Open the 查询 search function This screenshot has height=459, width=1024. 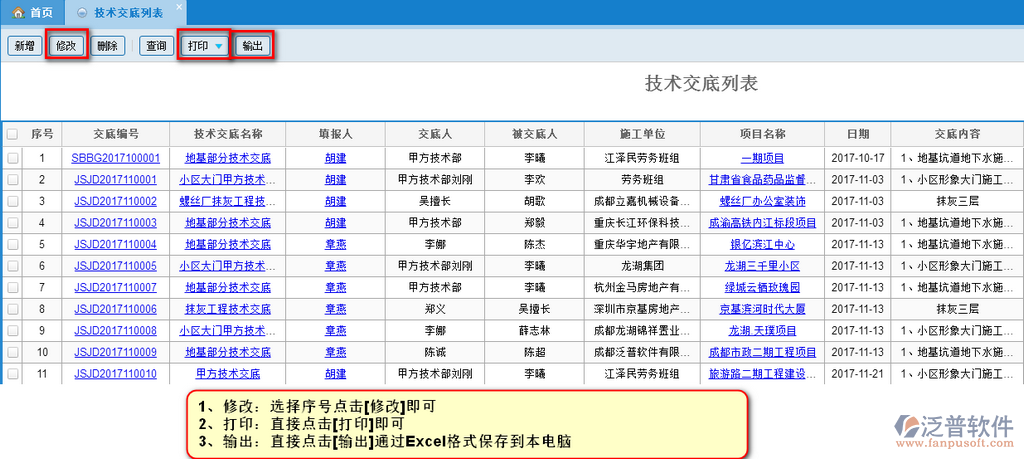156,46
